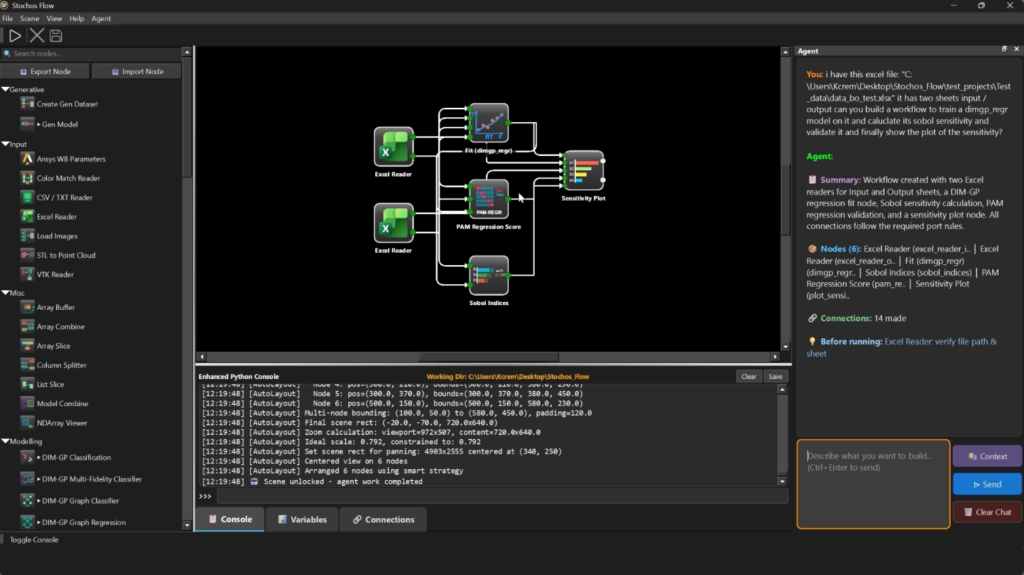Choose the STL to Point Cloud node
The width and height of the screenshot is (1024, 575).
pos(66,255)
